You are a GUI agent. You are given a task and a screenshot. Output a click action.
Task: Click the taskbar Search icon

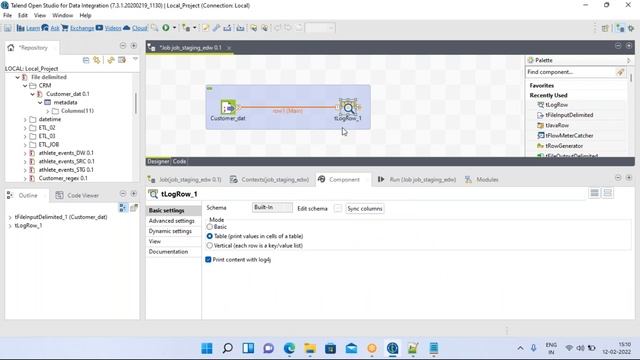pyautogui.click(x=227, y=348)
